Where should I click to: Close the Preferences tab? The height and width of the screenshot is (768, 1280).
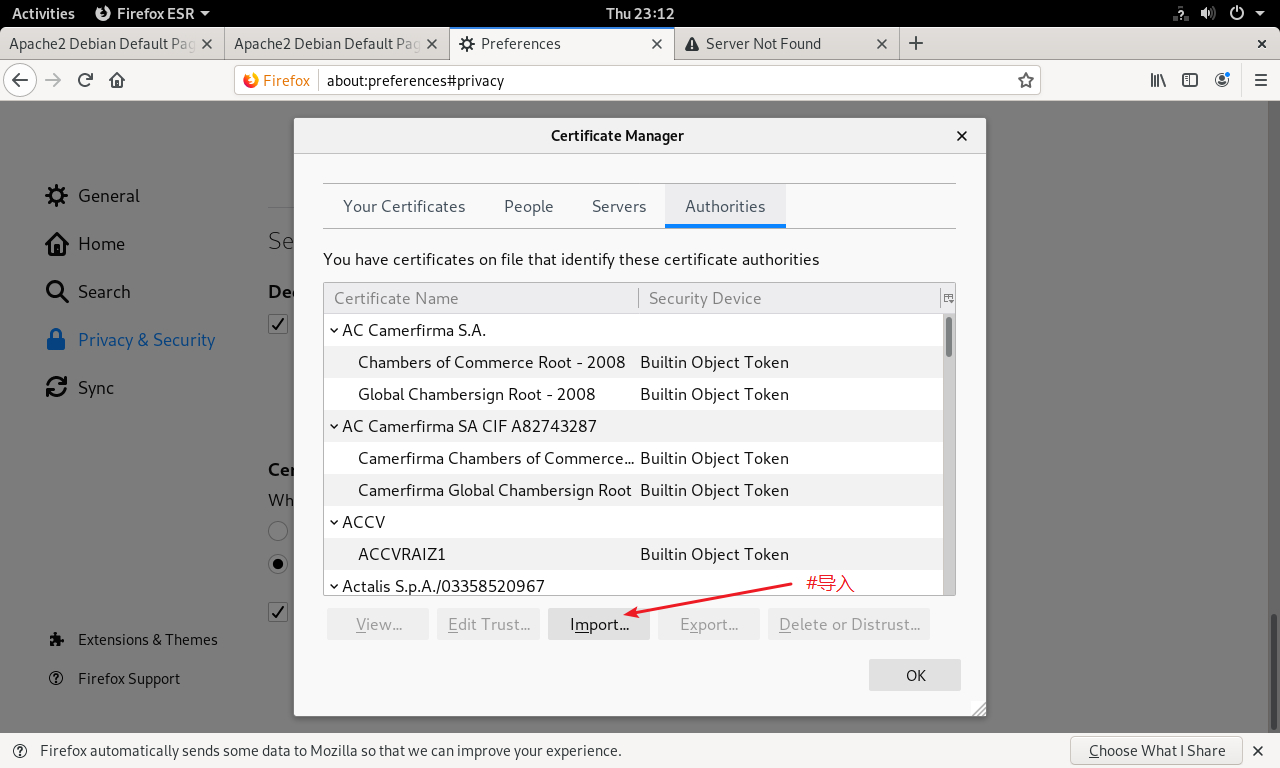[657, 44]
